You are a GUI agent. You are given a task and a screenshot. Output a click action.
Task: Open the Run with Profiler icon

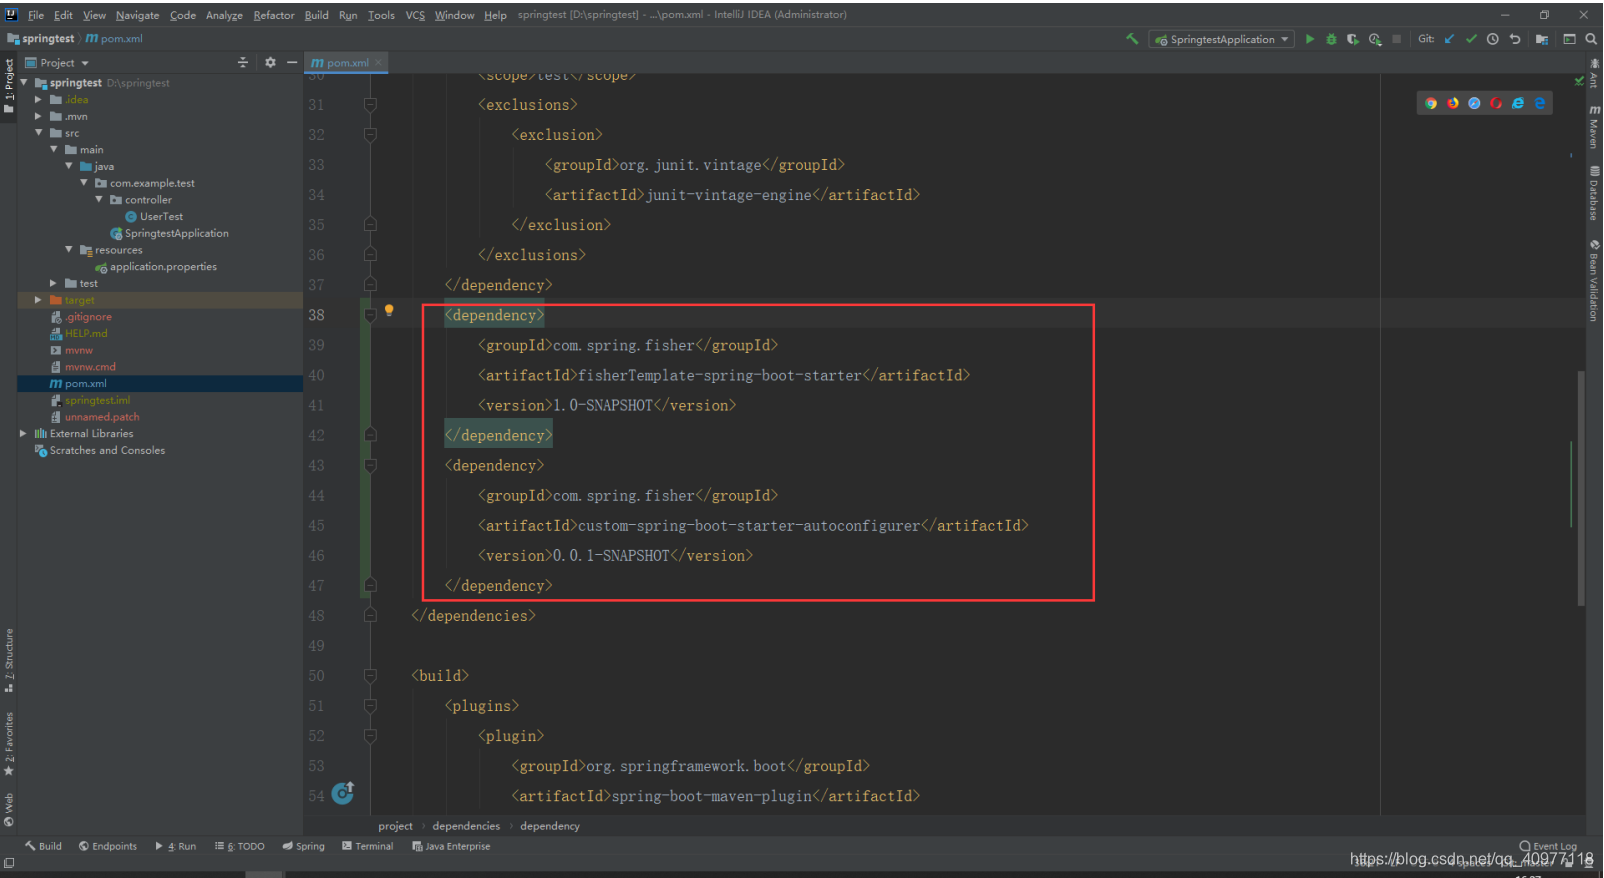point(1375,39)
